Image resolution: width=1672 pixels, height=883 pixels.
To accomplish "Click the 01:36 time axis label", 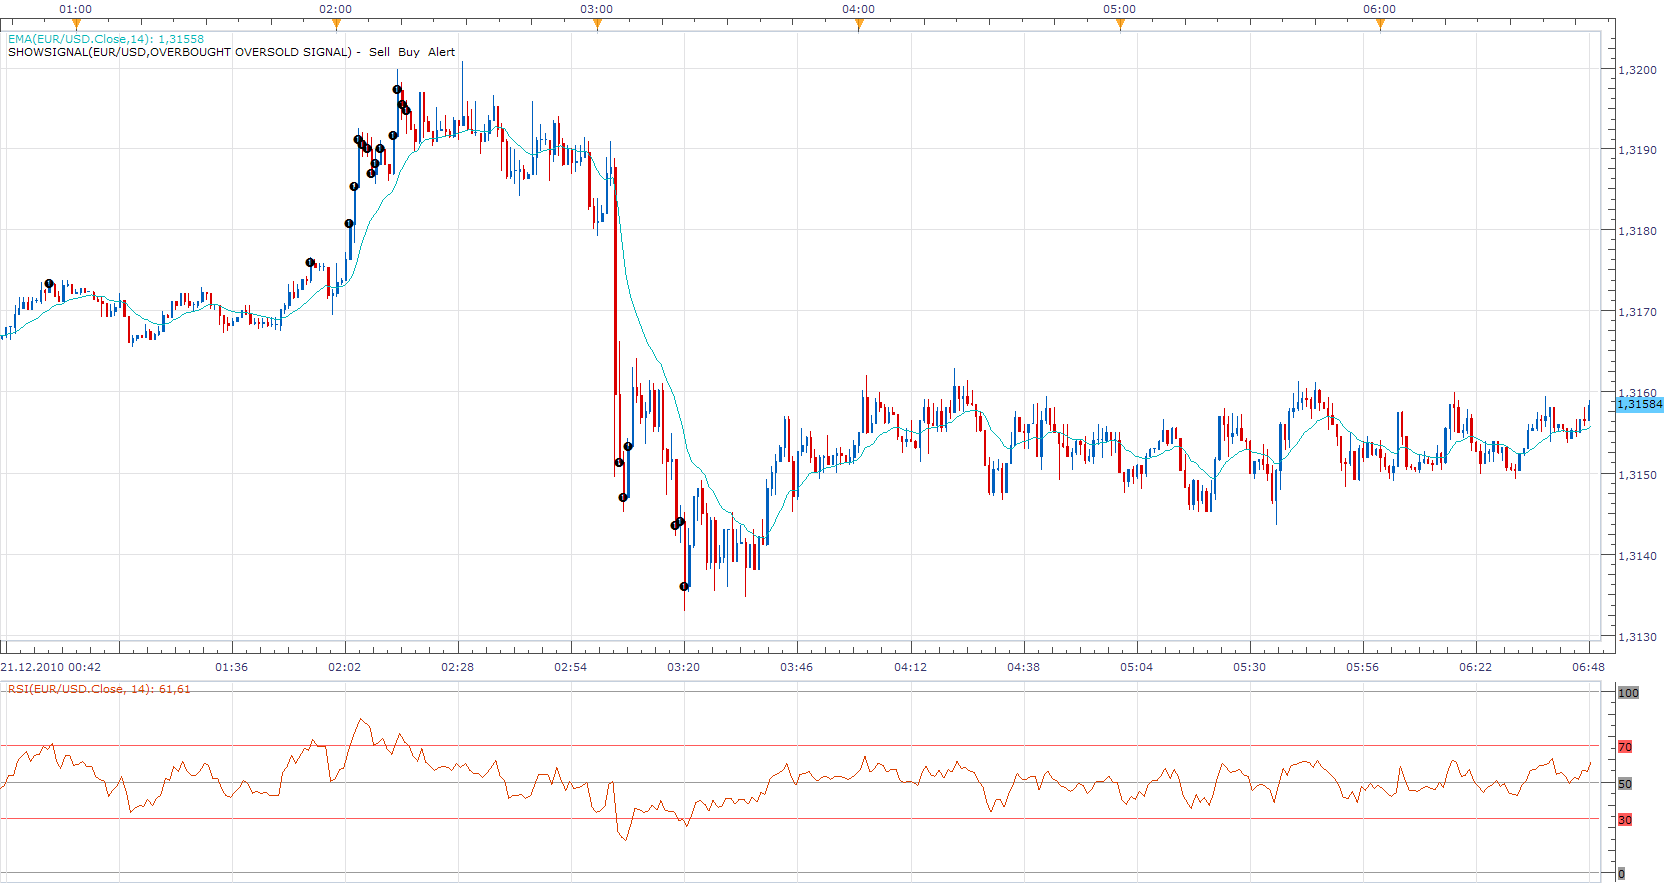I will 232,667.
